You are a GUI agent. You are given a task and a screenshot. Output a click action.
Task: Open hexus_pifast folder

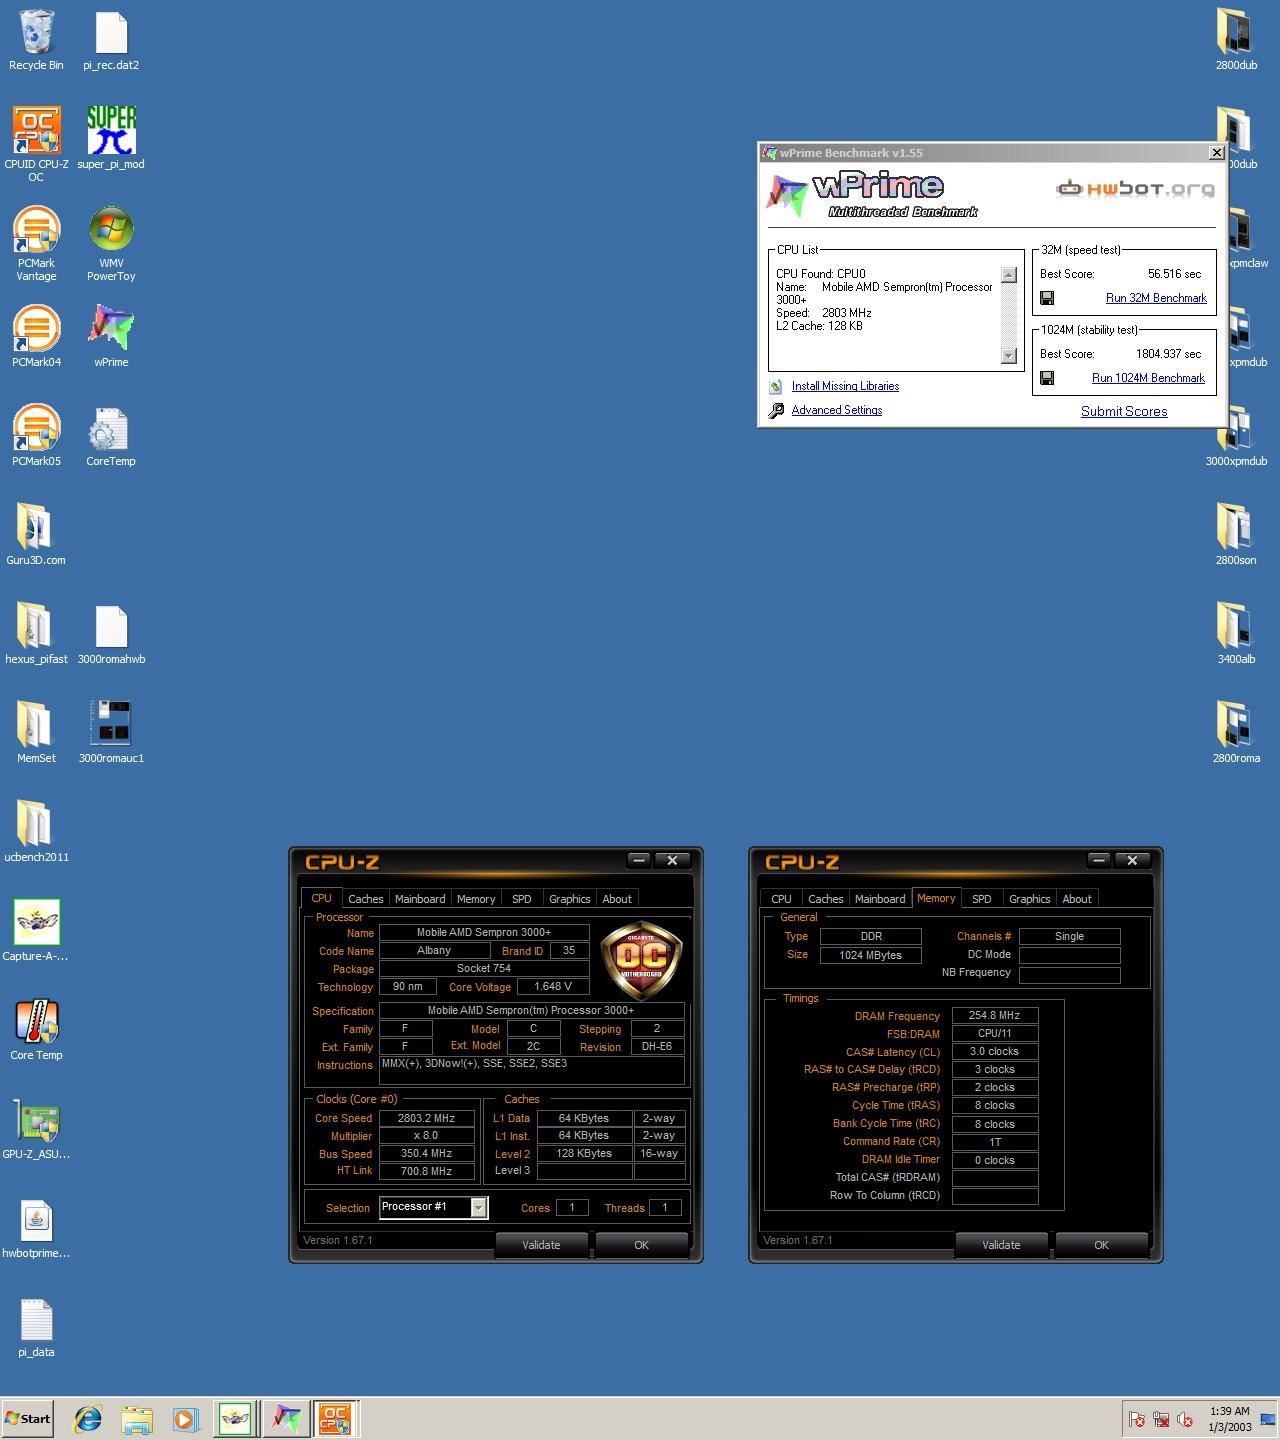(x=36, y=633)
